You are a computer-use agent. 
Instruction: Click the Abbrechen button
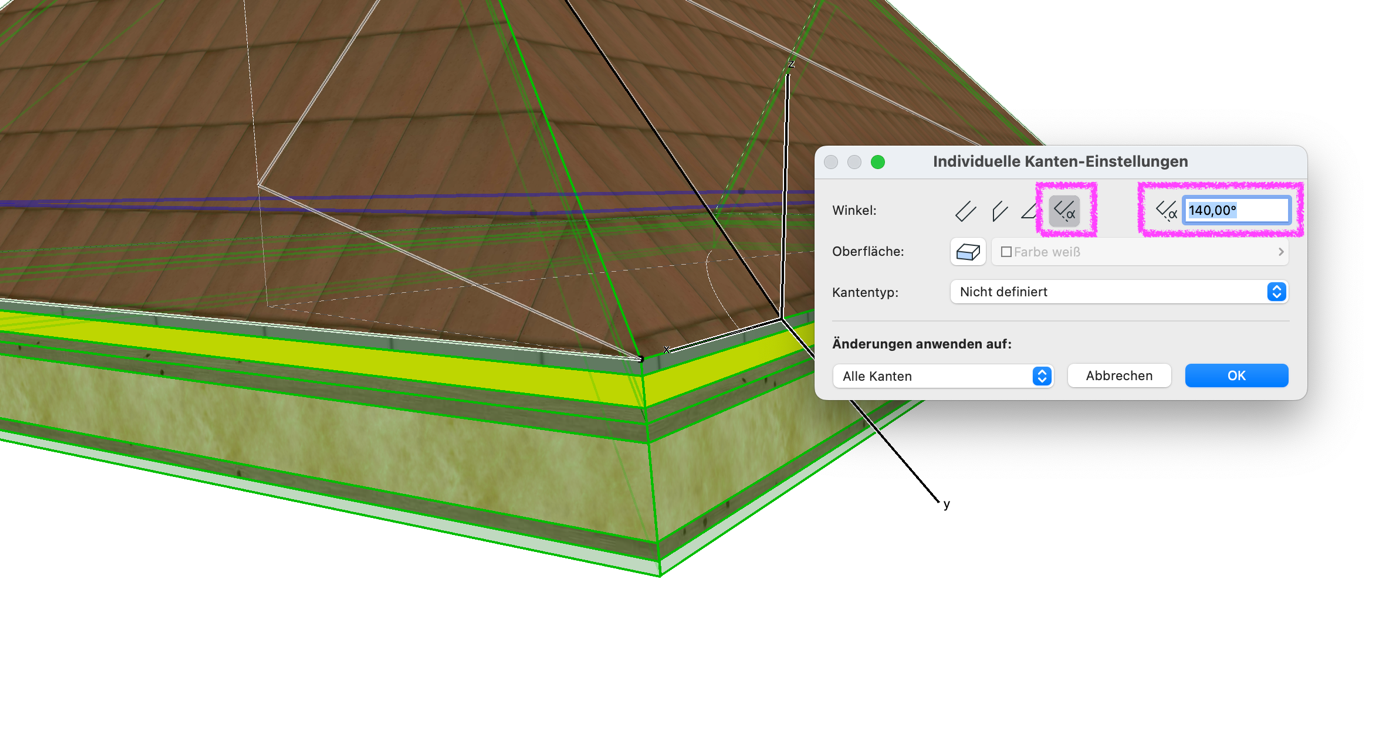(1119, 376)
